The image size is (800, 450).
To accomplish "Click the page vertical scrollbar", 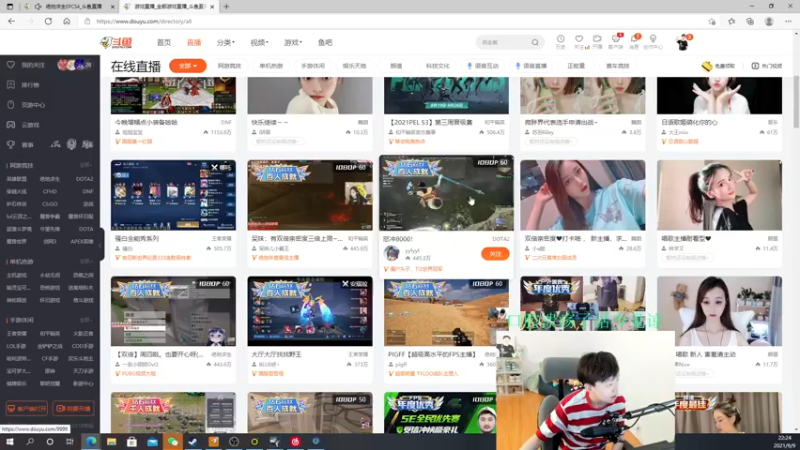I will pos(796,102).
